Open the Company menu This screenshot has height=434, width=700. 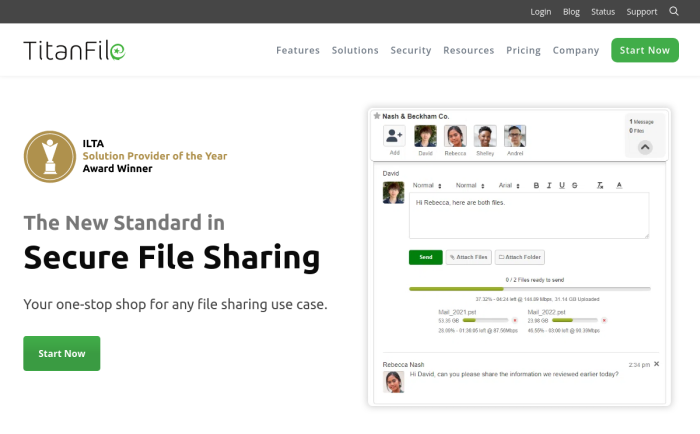[x=576, y=50]
